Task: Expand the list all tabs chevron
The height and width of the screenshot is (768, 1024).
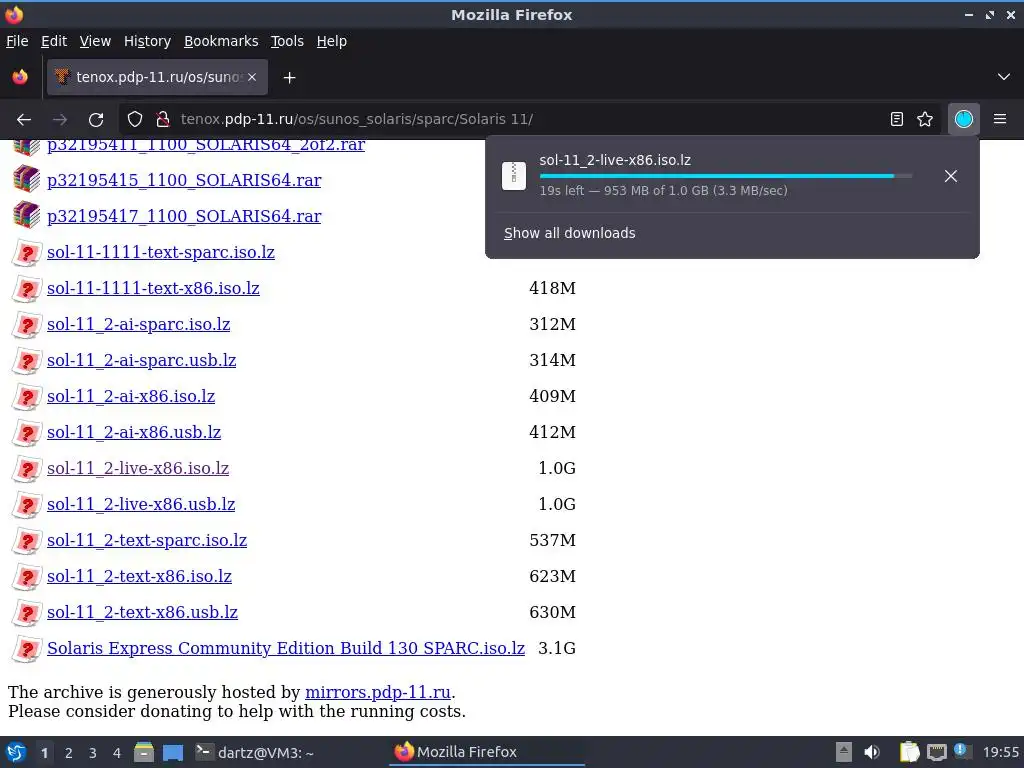Action: coord(1004,77)
